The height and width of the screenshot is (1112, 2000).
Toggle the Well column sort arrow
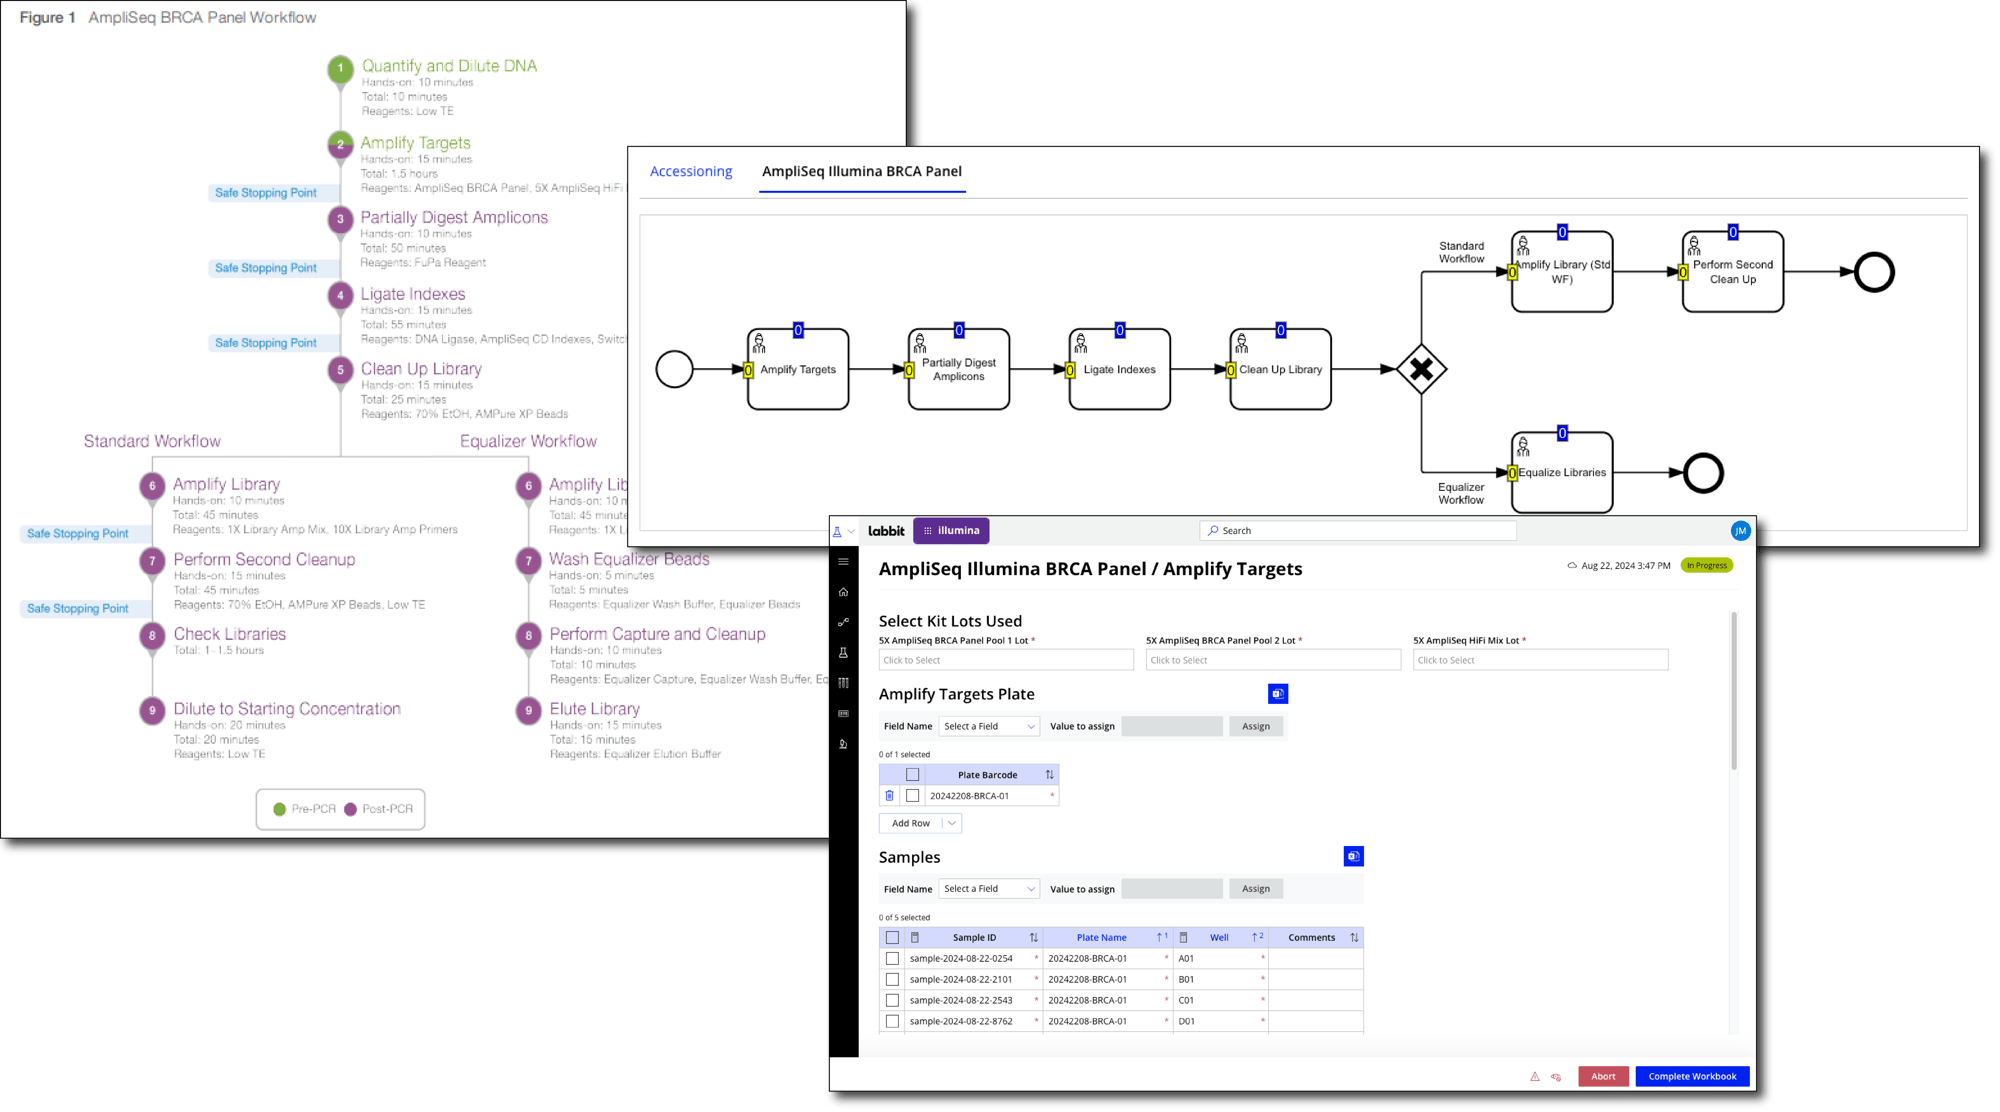[1257, 938]
